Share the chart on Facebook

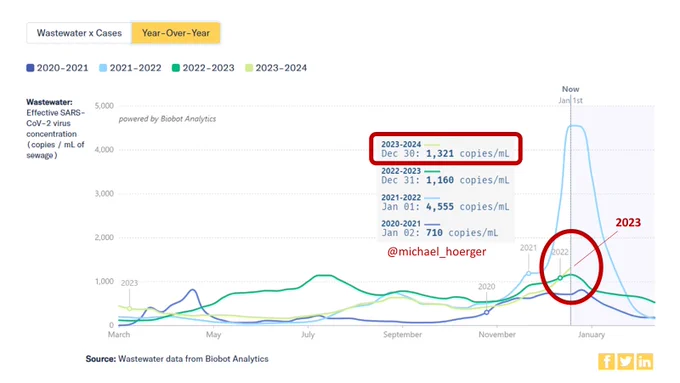tap(606, 361)
